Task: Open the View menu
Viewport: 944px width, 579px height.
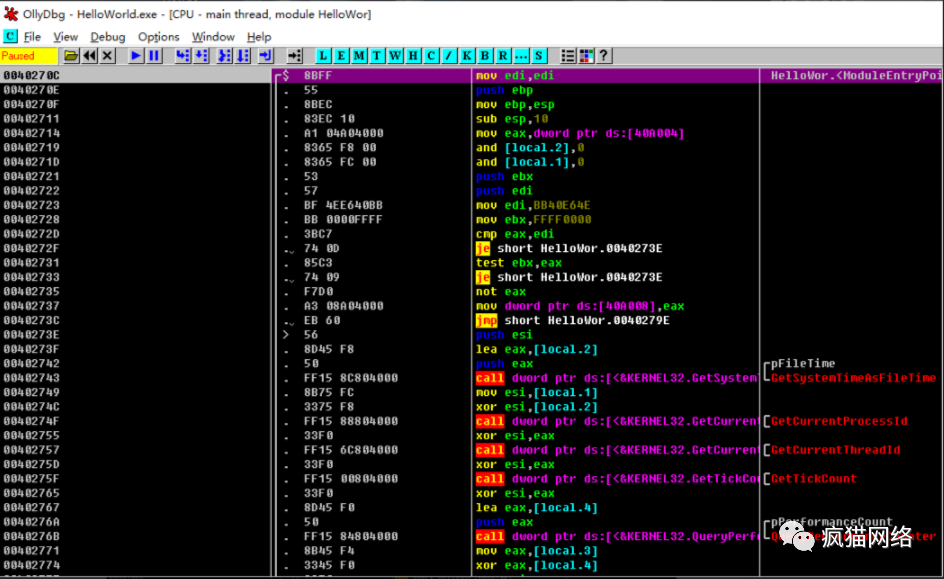Action: (66, 37)
